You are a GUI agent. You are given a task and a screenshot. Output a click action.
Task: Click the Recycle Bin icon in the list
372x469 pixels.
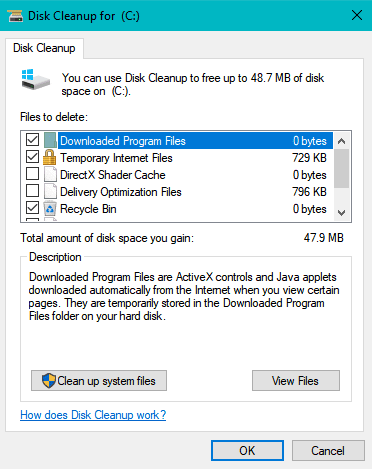click(50, 209)
